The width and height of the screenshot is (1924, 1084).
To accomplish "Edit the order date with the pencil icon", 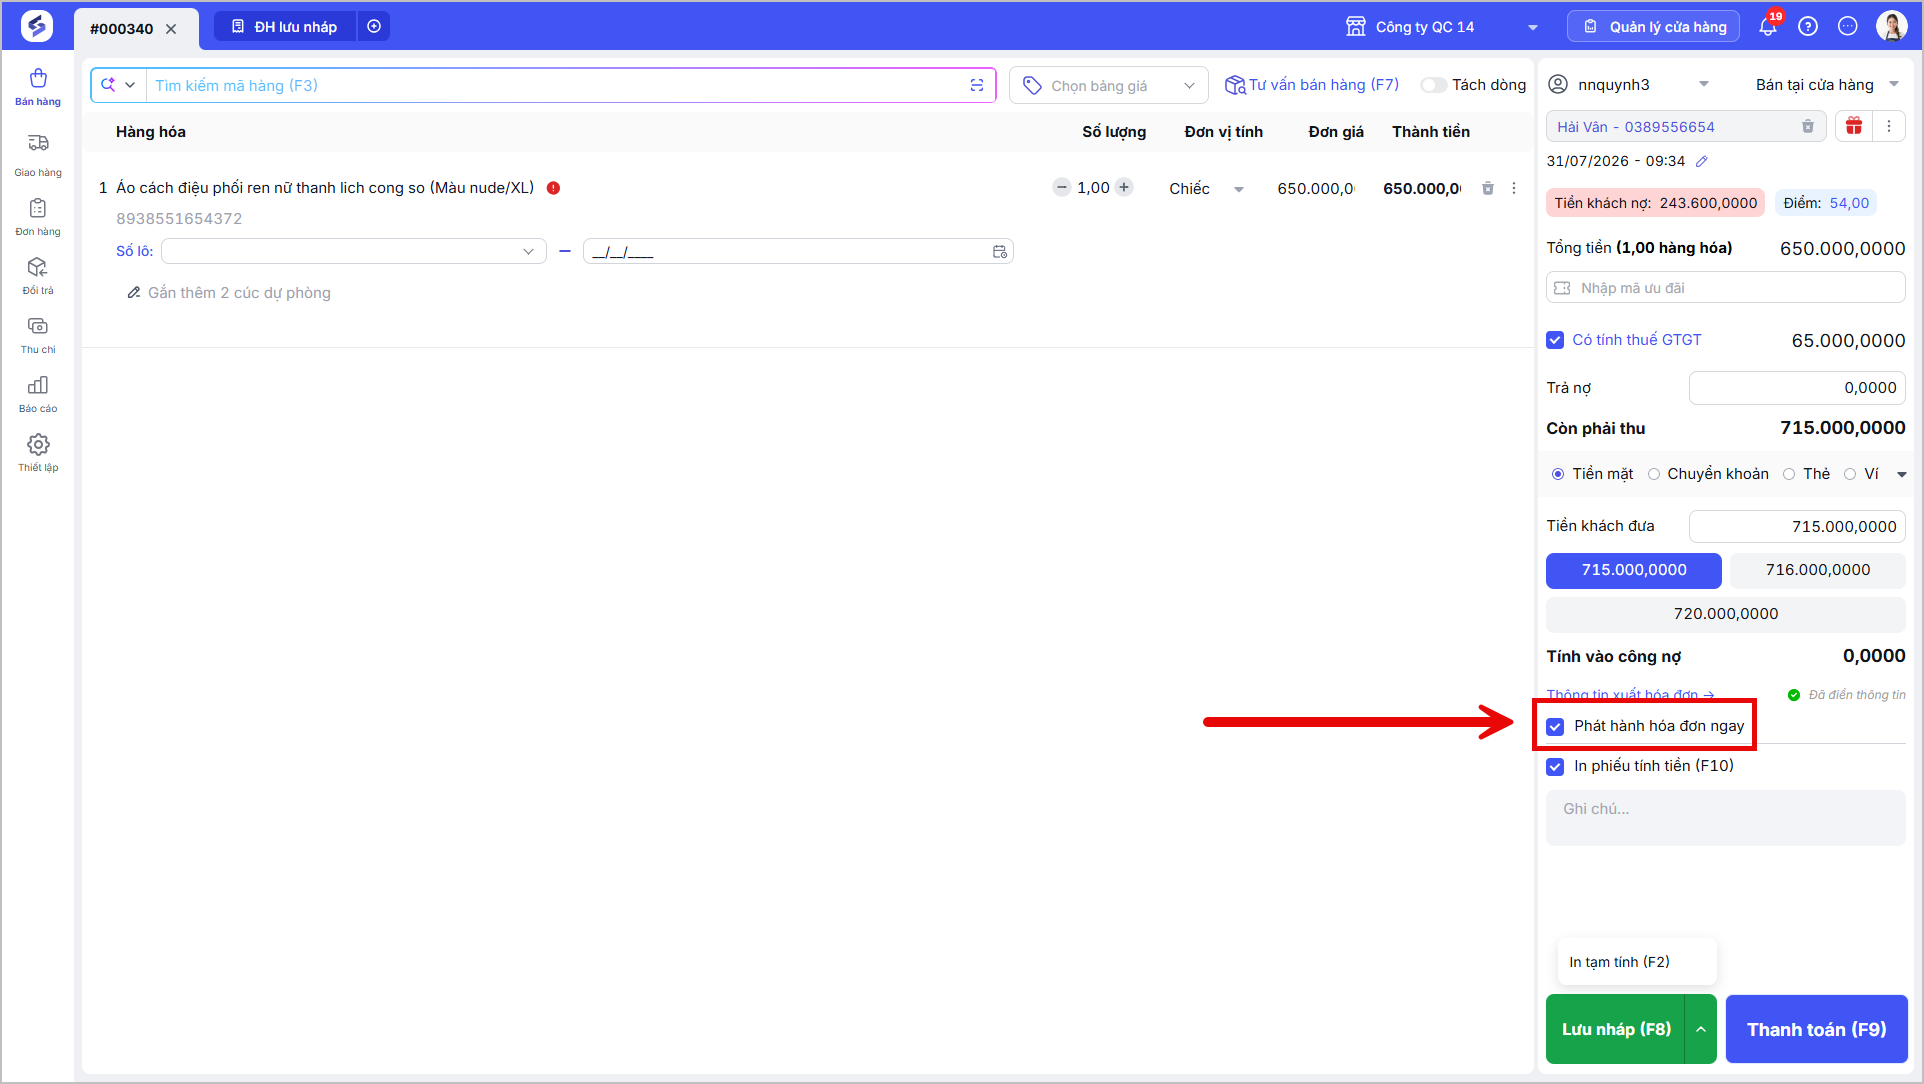I will tap(1702, 161).
